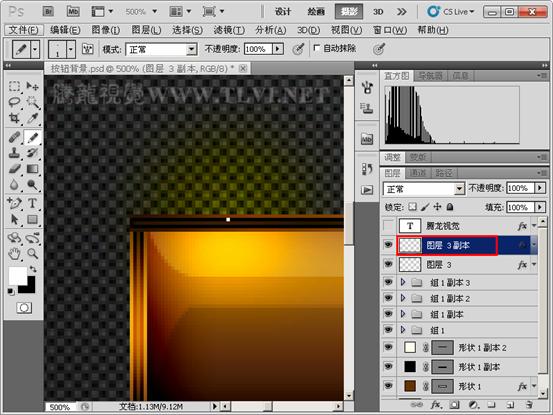Click the zoom percentage field in status bar
This screenshot has height=415, width=553.
(x=60, y=407)
